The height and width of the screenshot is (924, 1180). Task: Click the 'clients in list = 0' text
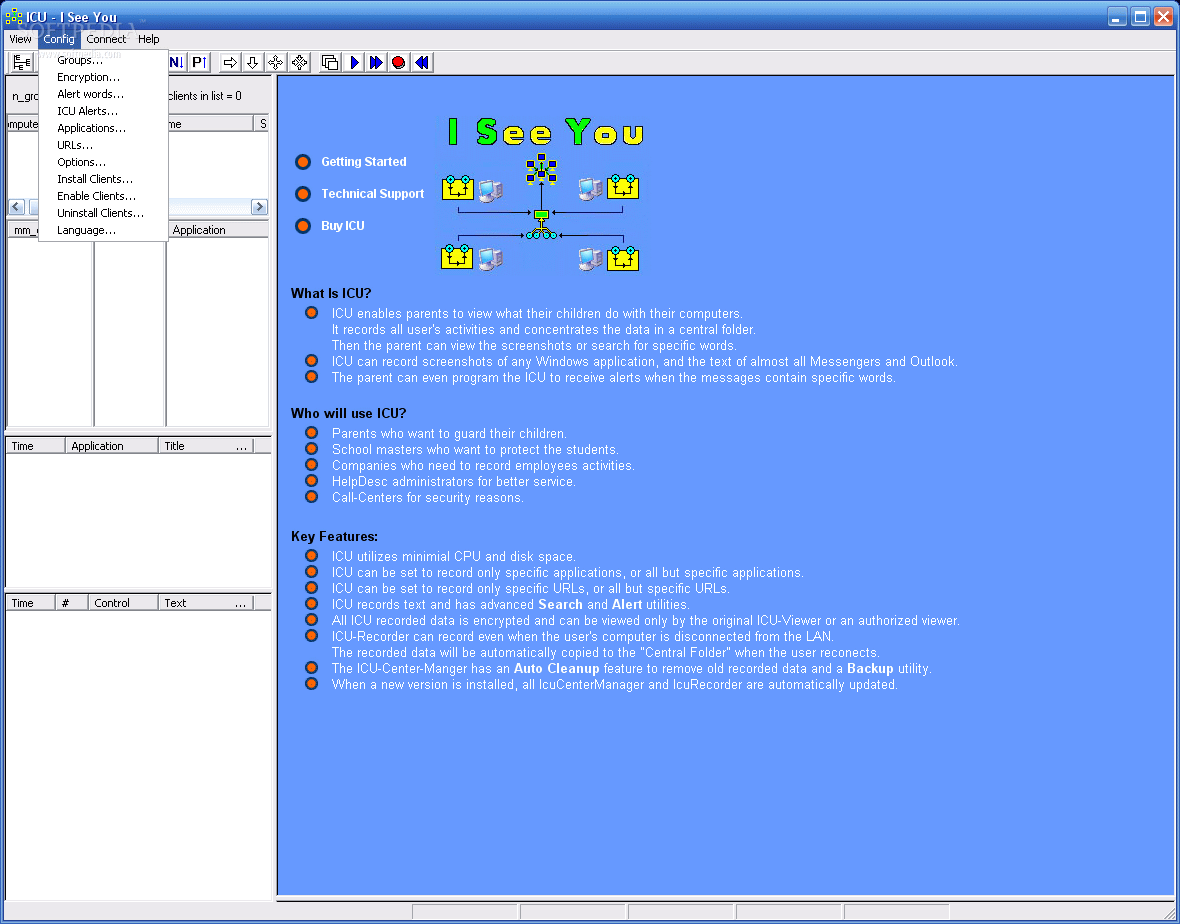pos(205,96)
